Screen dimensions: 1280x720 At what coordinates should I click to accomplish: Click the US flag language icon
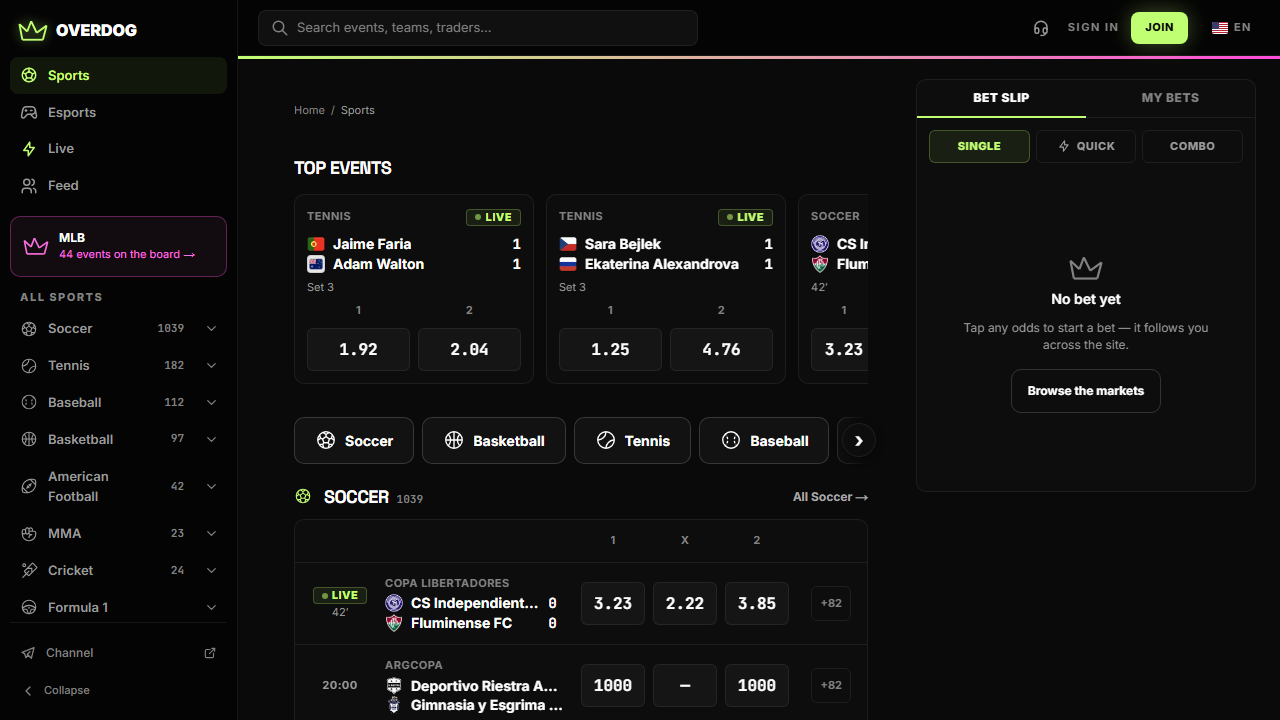pyautogui.click(x=1220, y=28)
